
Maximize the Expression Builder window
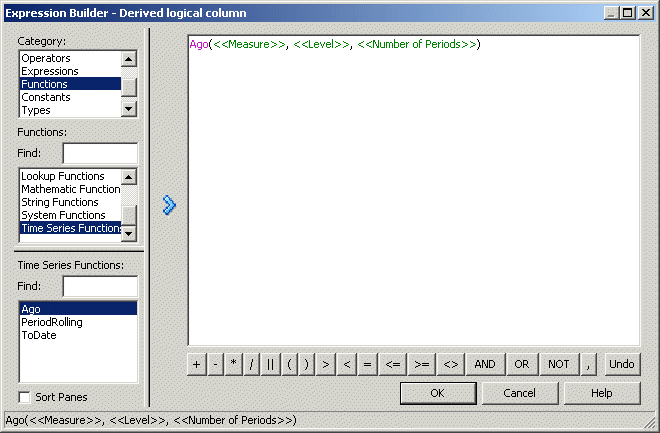pyautogui.click(x=628, y=13)
